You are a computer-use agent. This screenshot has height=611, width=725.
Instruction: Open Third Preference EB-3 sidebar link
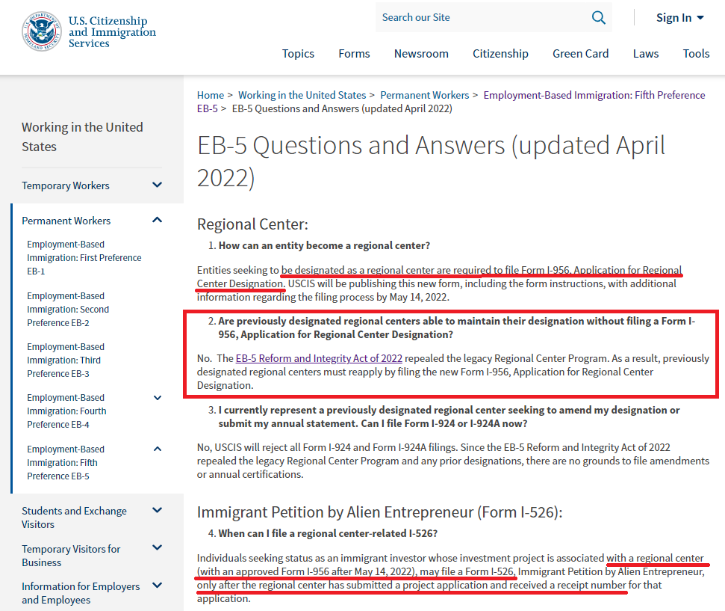pyautogui.click(x=66, y=360)
